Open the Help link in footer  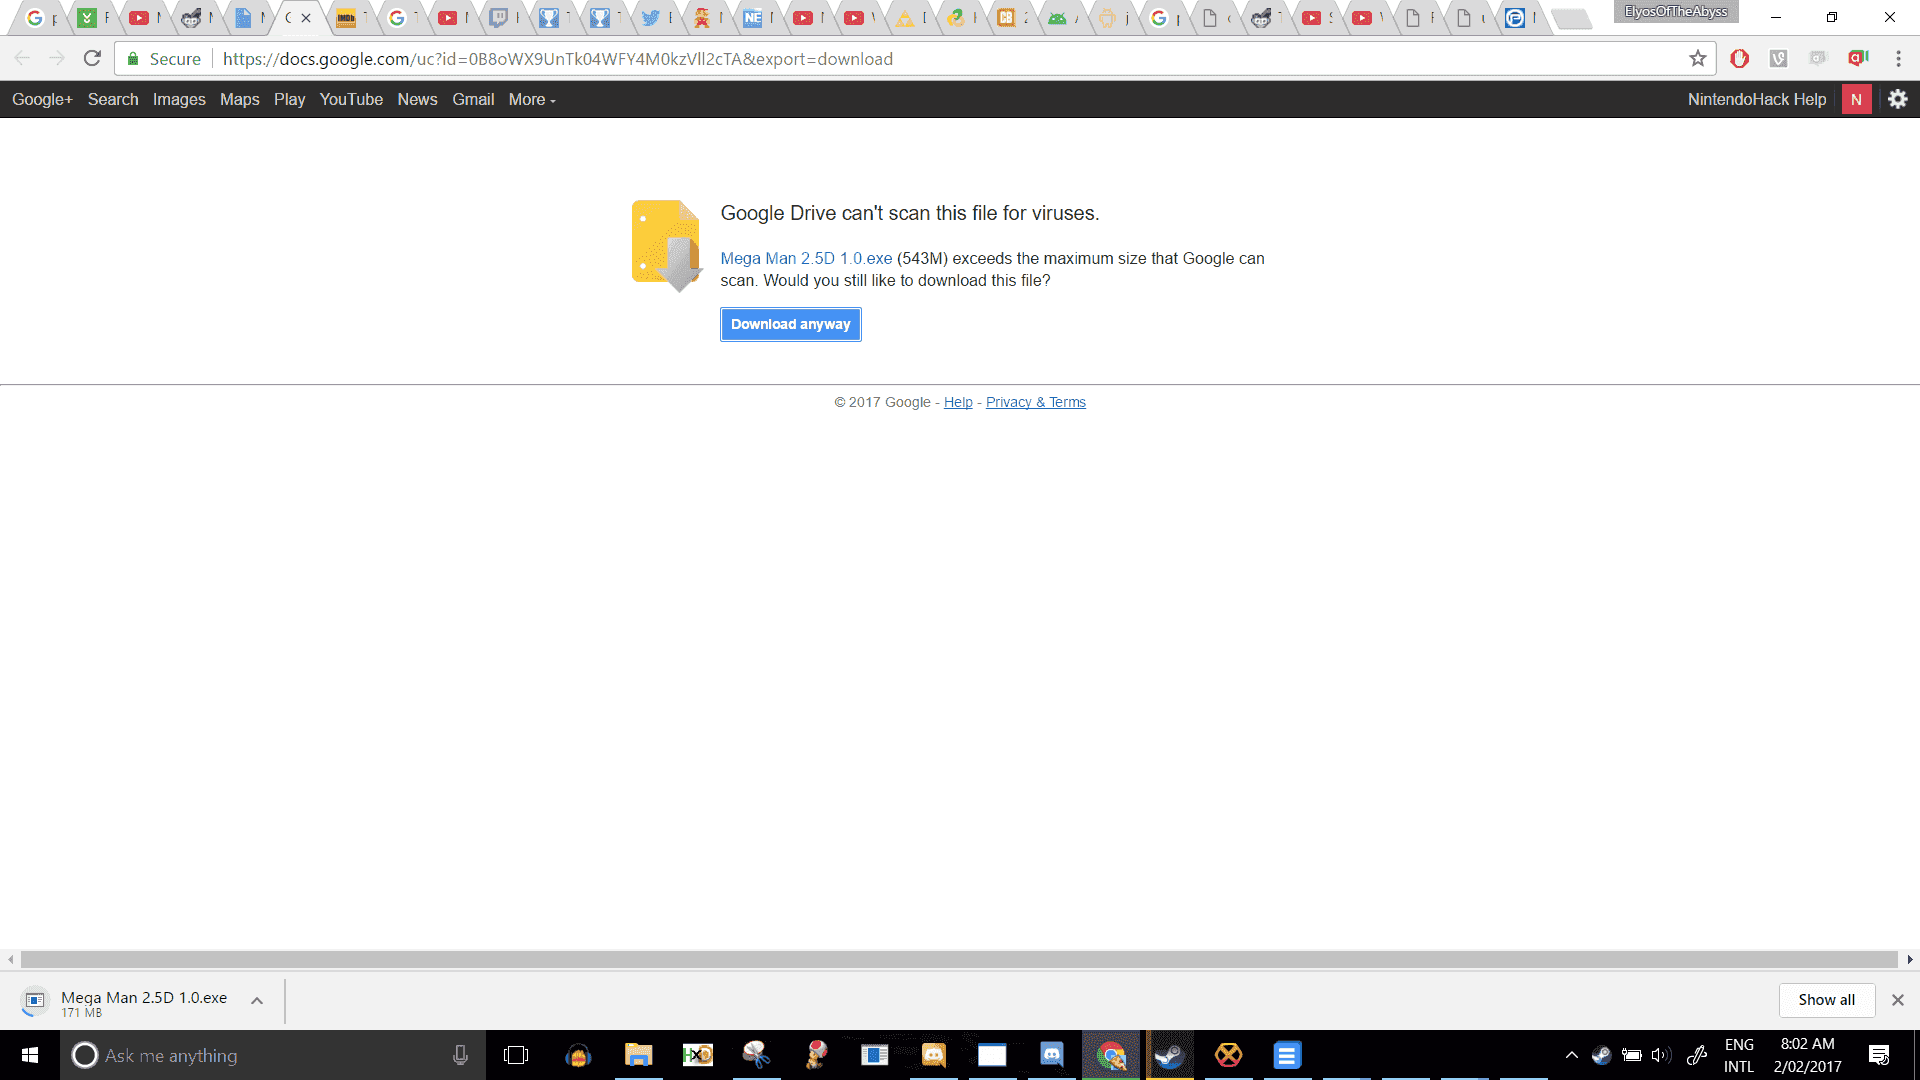point(958,402)
